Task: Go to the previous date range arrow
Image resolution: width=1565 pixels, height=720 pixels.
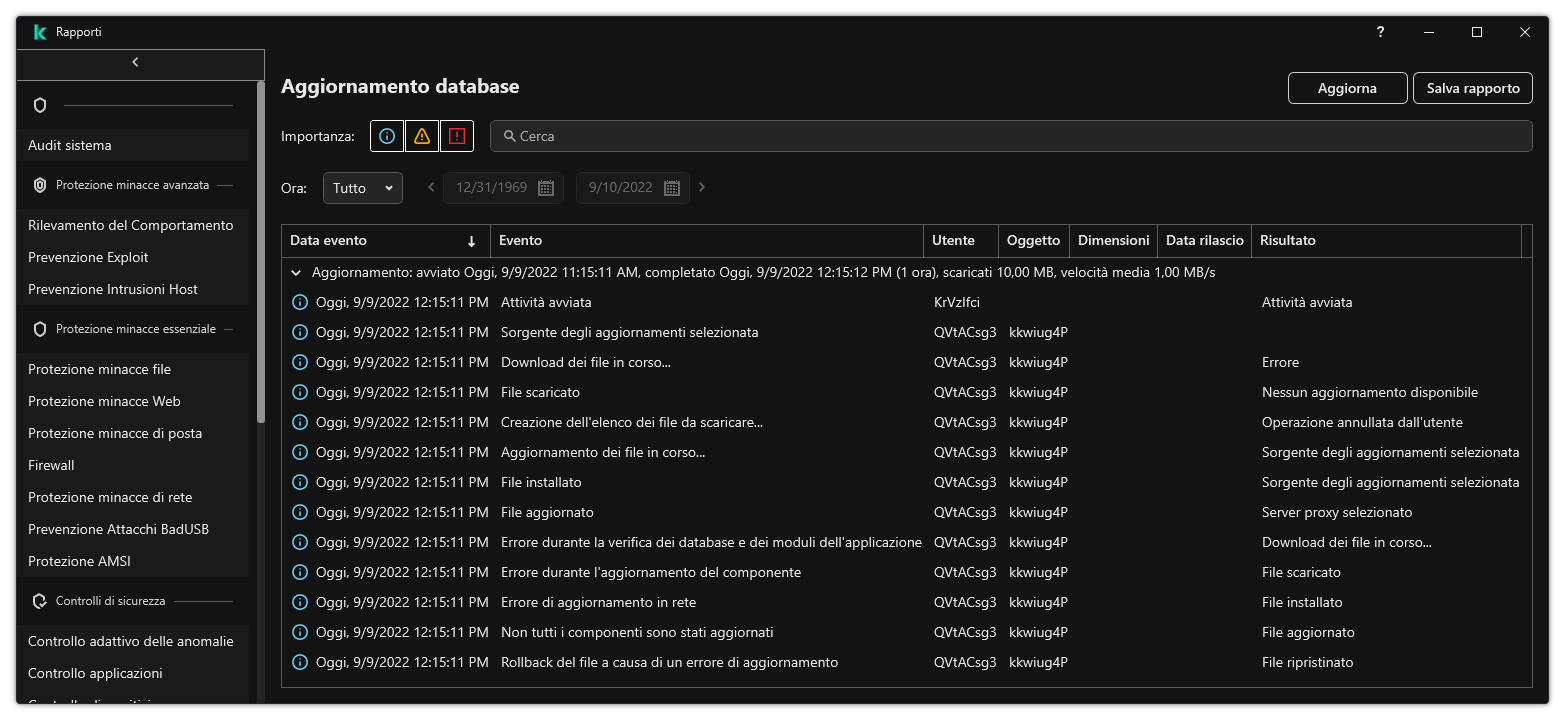Action: pyautogui.click(x=431, y=187)
